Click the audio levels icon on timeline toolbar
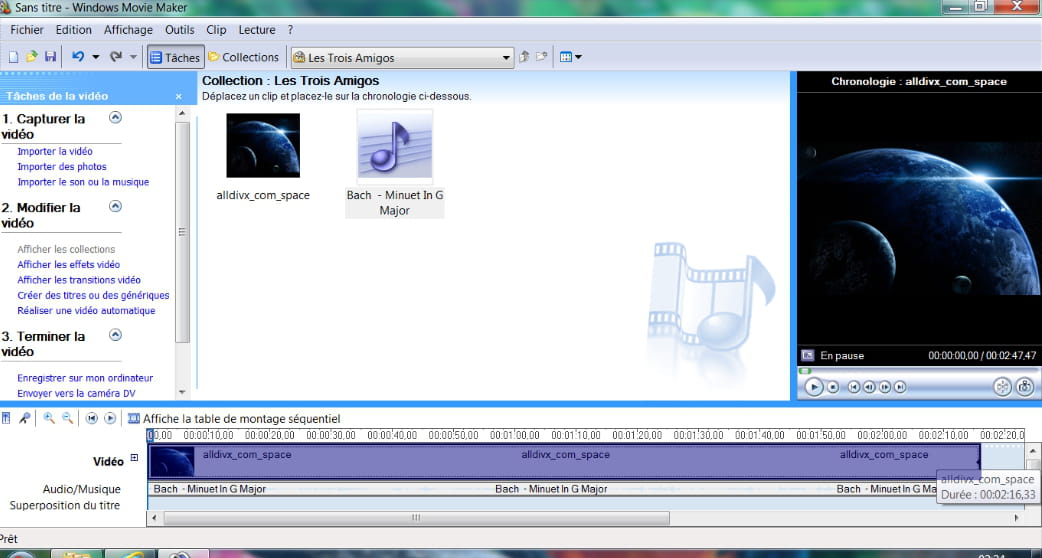 pos(6,418)
